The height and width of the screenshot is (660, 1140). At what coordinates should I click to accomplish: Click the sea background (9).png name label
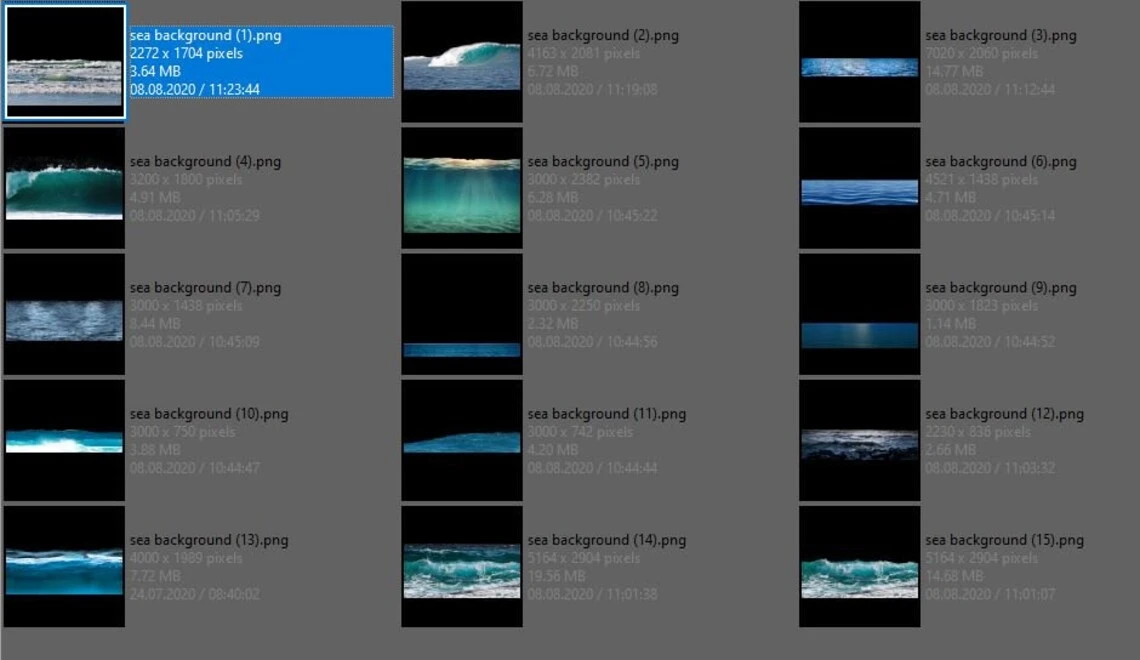(x=1000, y=288)
